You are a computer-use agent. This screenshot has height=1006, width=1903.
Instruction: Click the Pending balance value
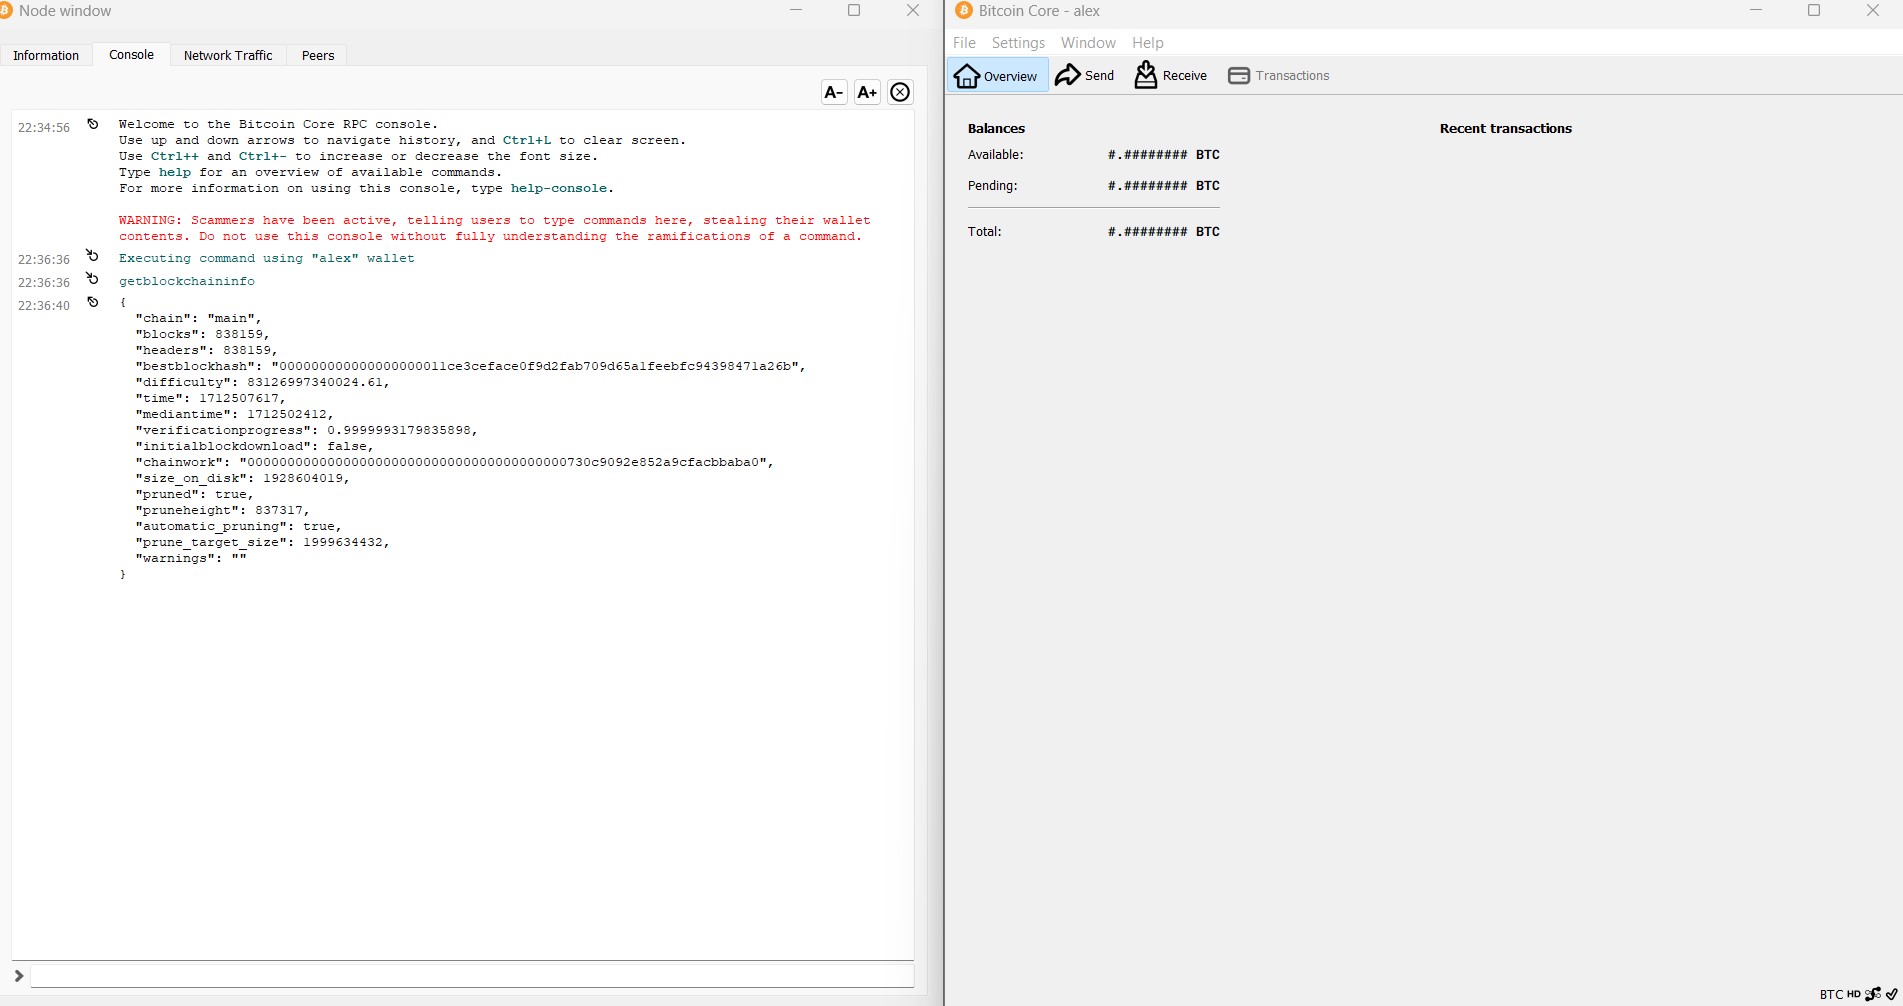1164,186
